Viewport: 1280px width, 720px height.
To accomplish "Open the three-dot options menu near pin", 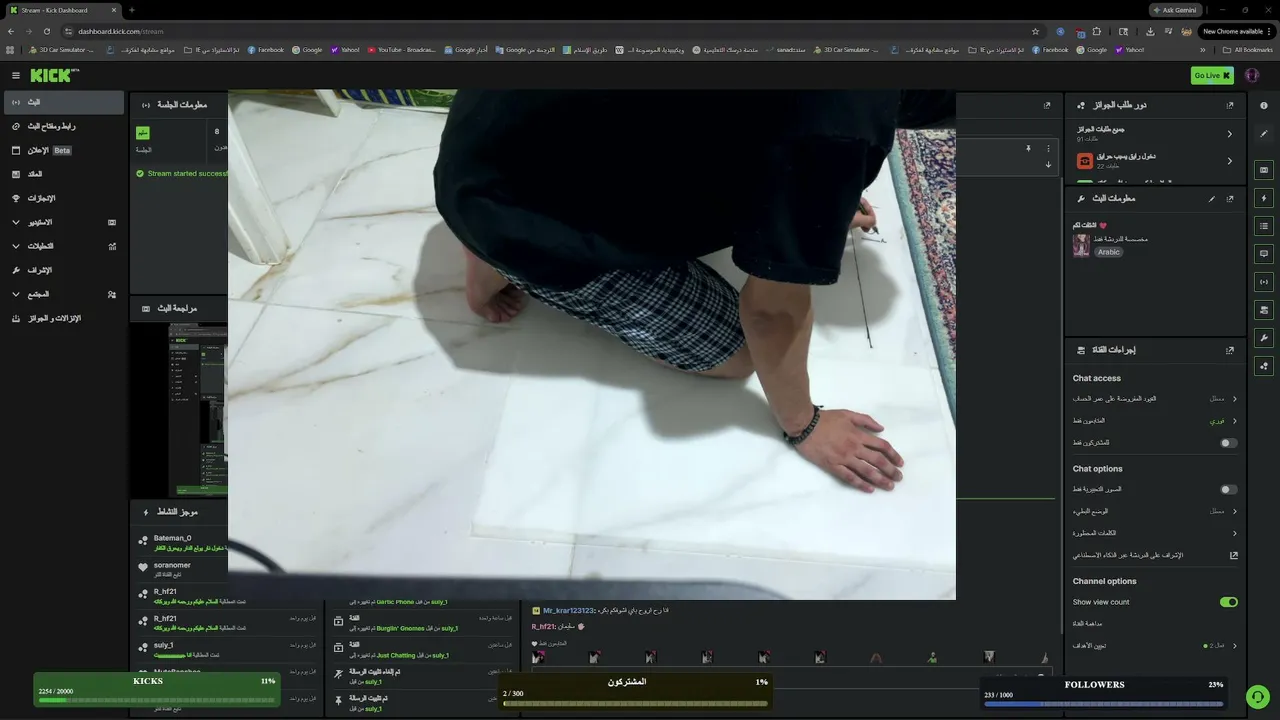I will [1048, 148].
